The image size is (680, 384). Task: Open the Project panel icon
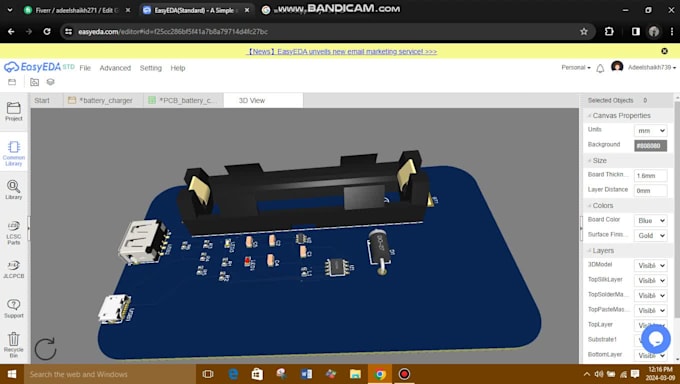[13, 111]
